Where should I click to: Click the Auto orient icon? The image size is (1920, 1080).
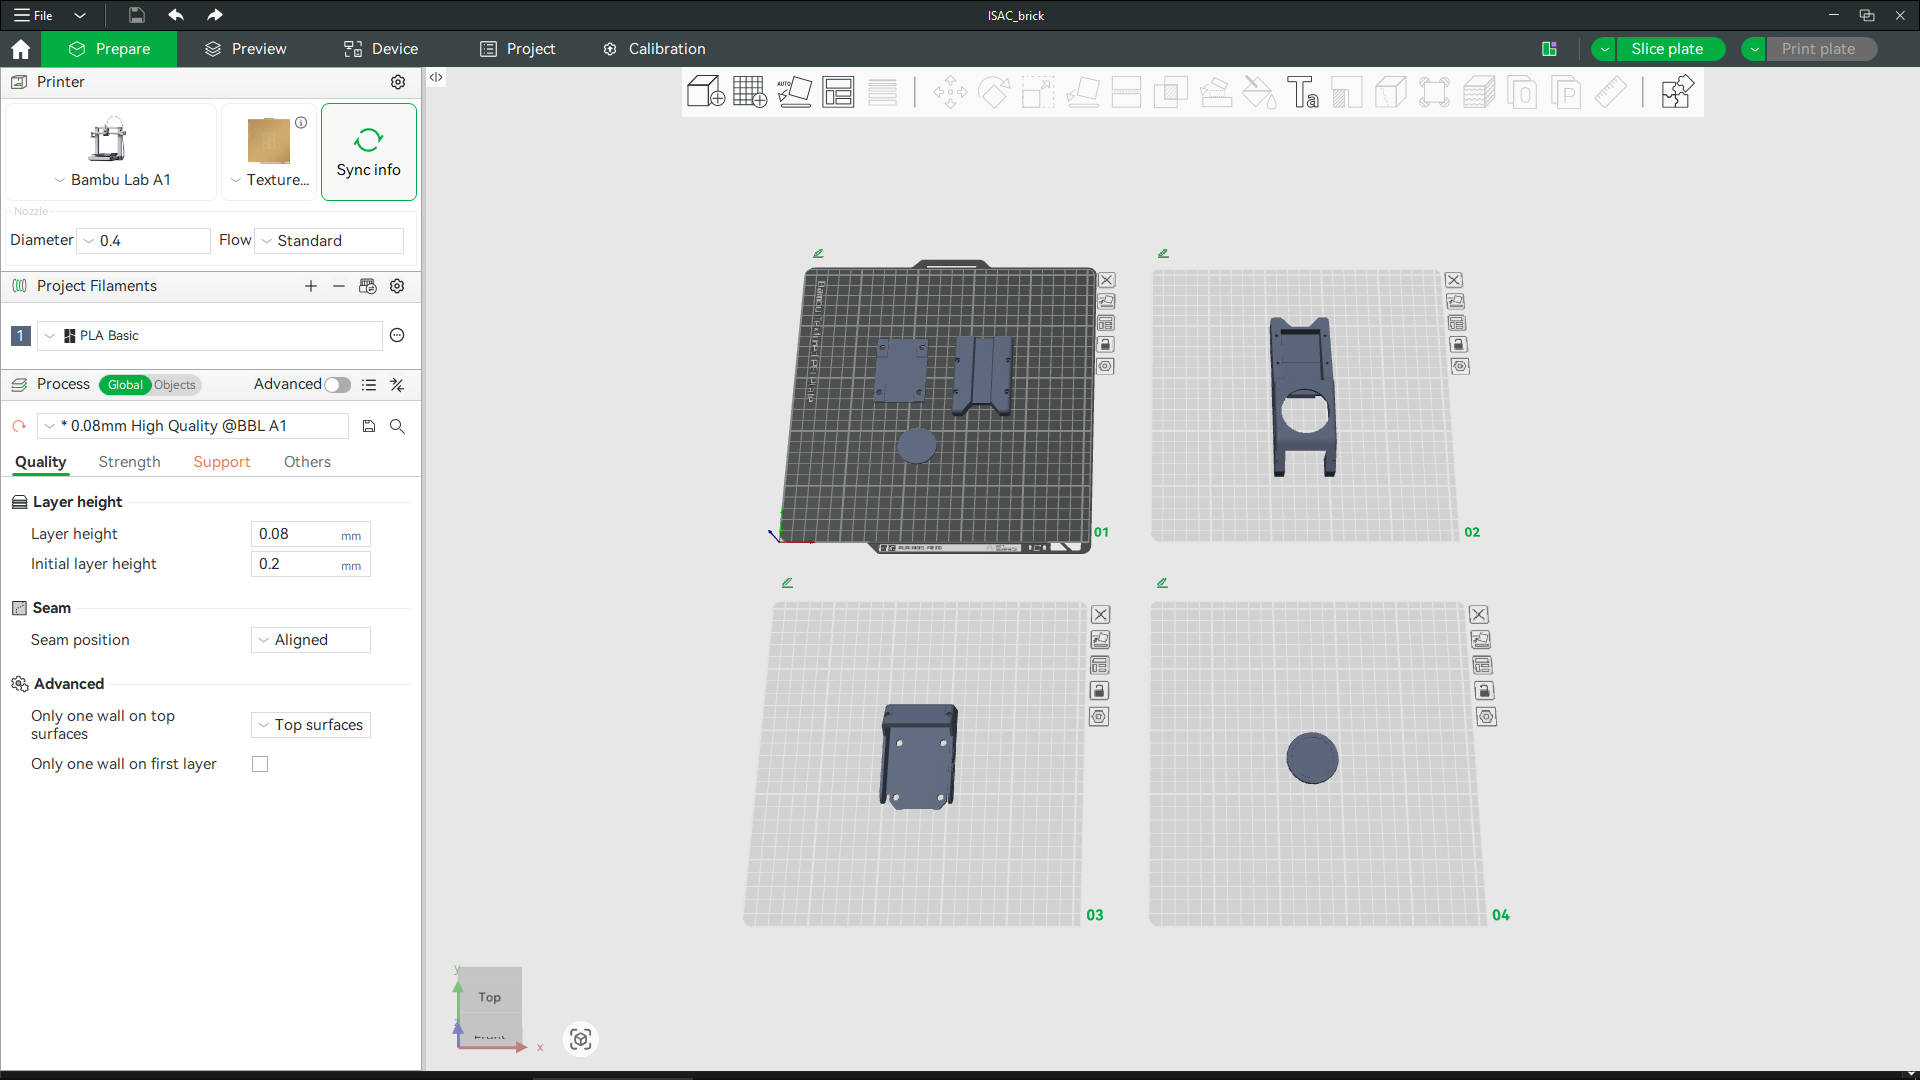pyautogui.click(x=794, y=92)
